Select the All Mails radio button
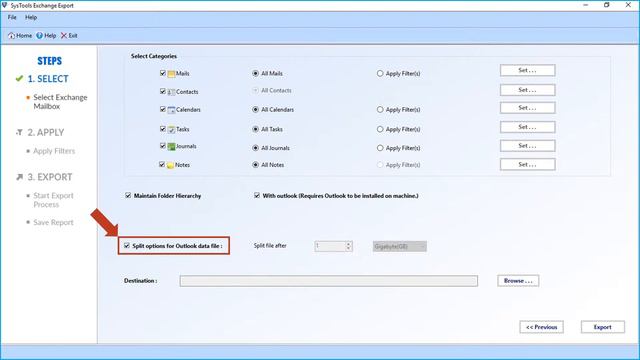This screenshot has width=640, height=360. [x=256, y=73]
